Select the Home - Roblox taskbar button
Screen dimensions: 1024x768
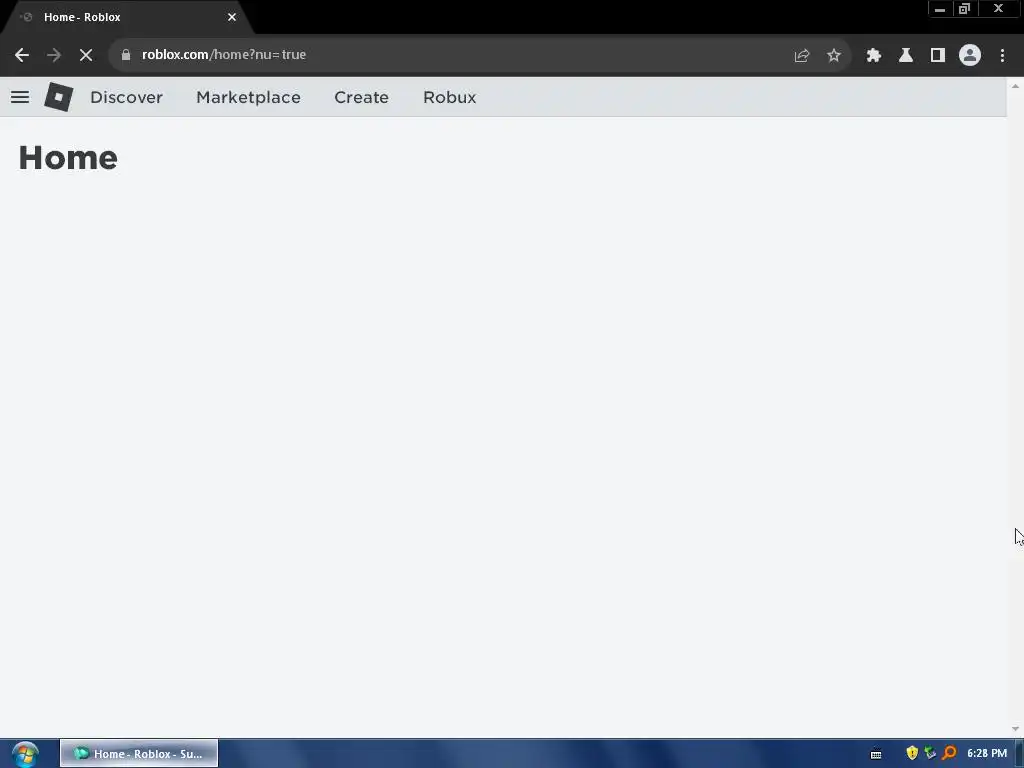139,754
